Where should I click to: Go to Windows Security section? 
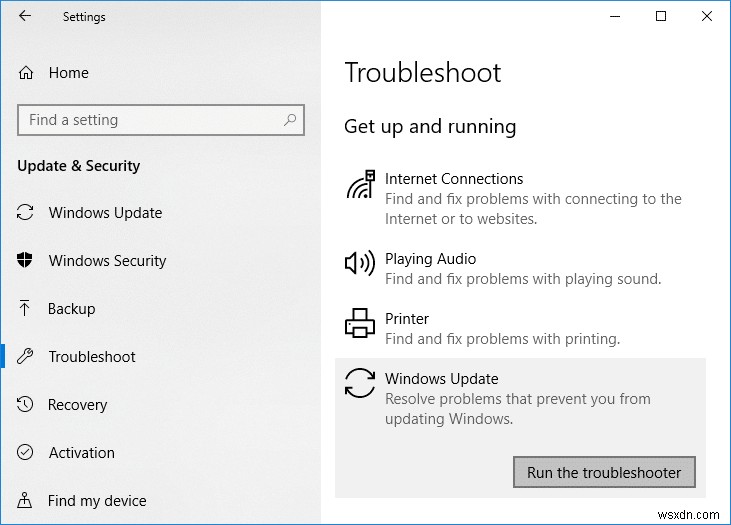pyautogui.click(x=107, y=261)
